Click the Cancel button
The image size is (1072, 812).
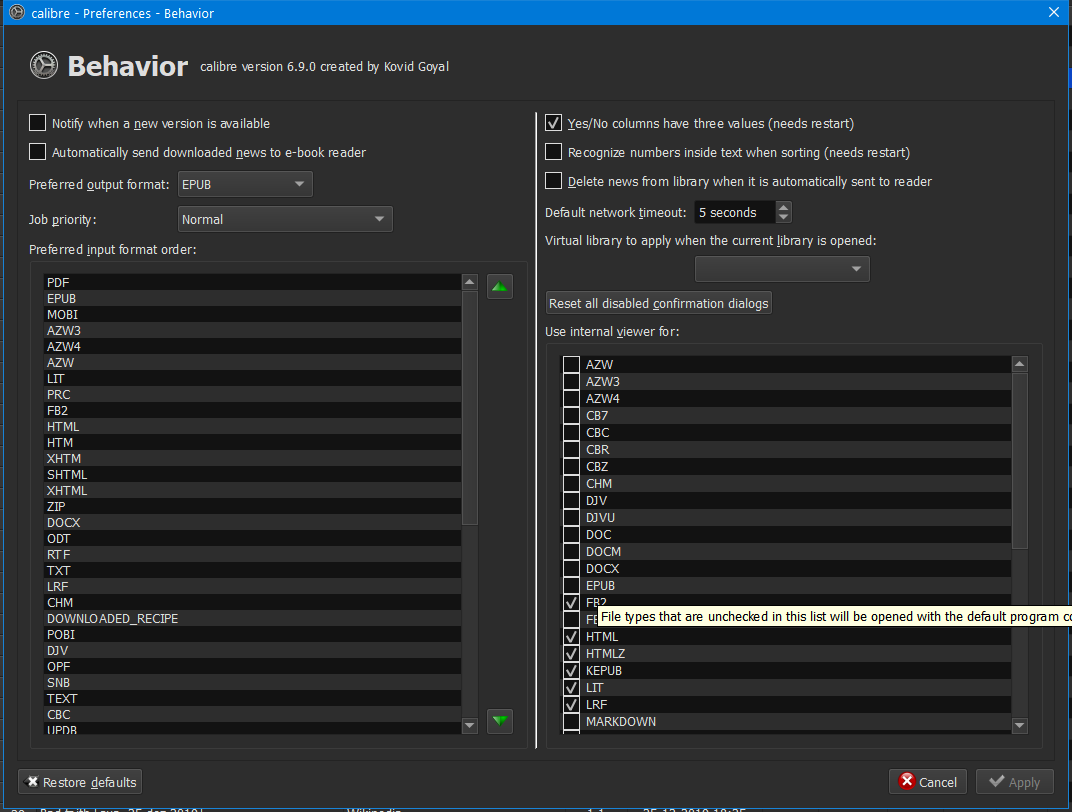point(928,782)
